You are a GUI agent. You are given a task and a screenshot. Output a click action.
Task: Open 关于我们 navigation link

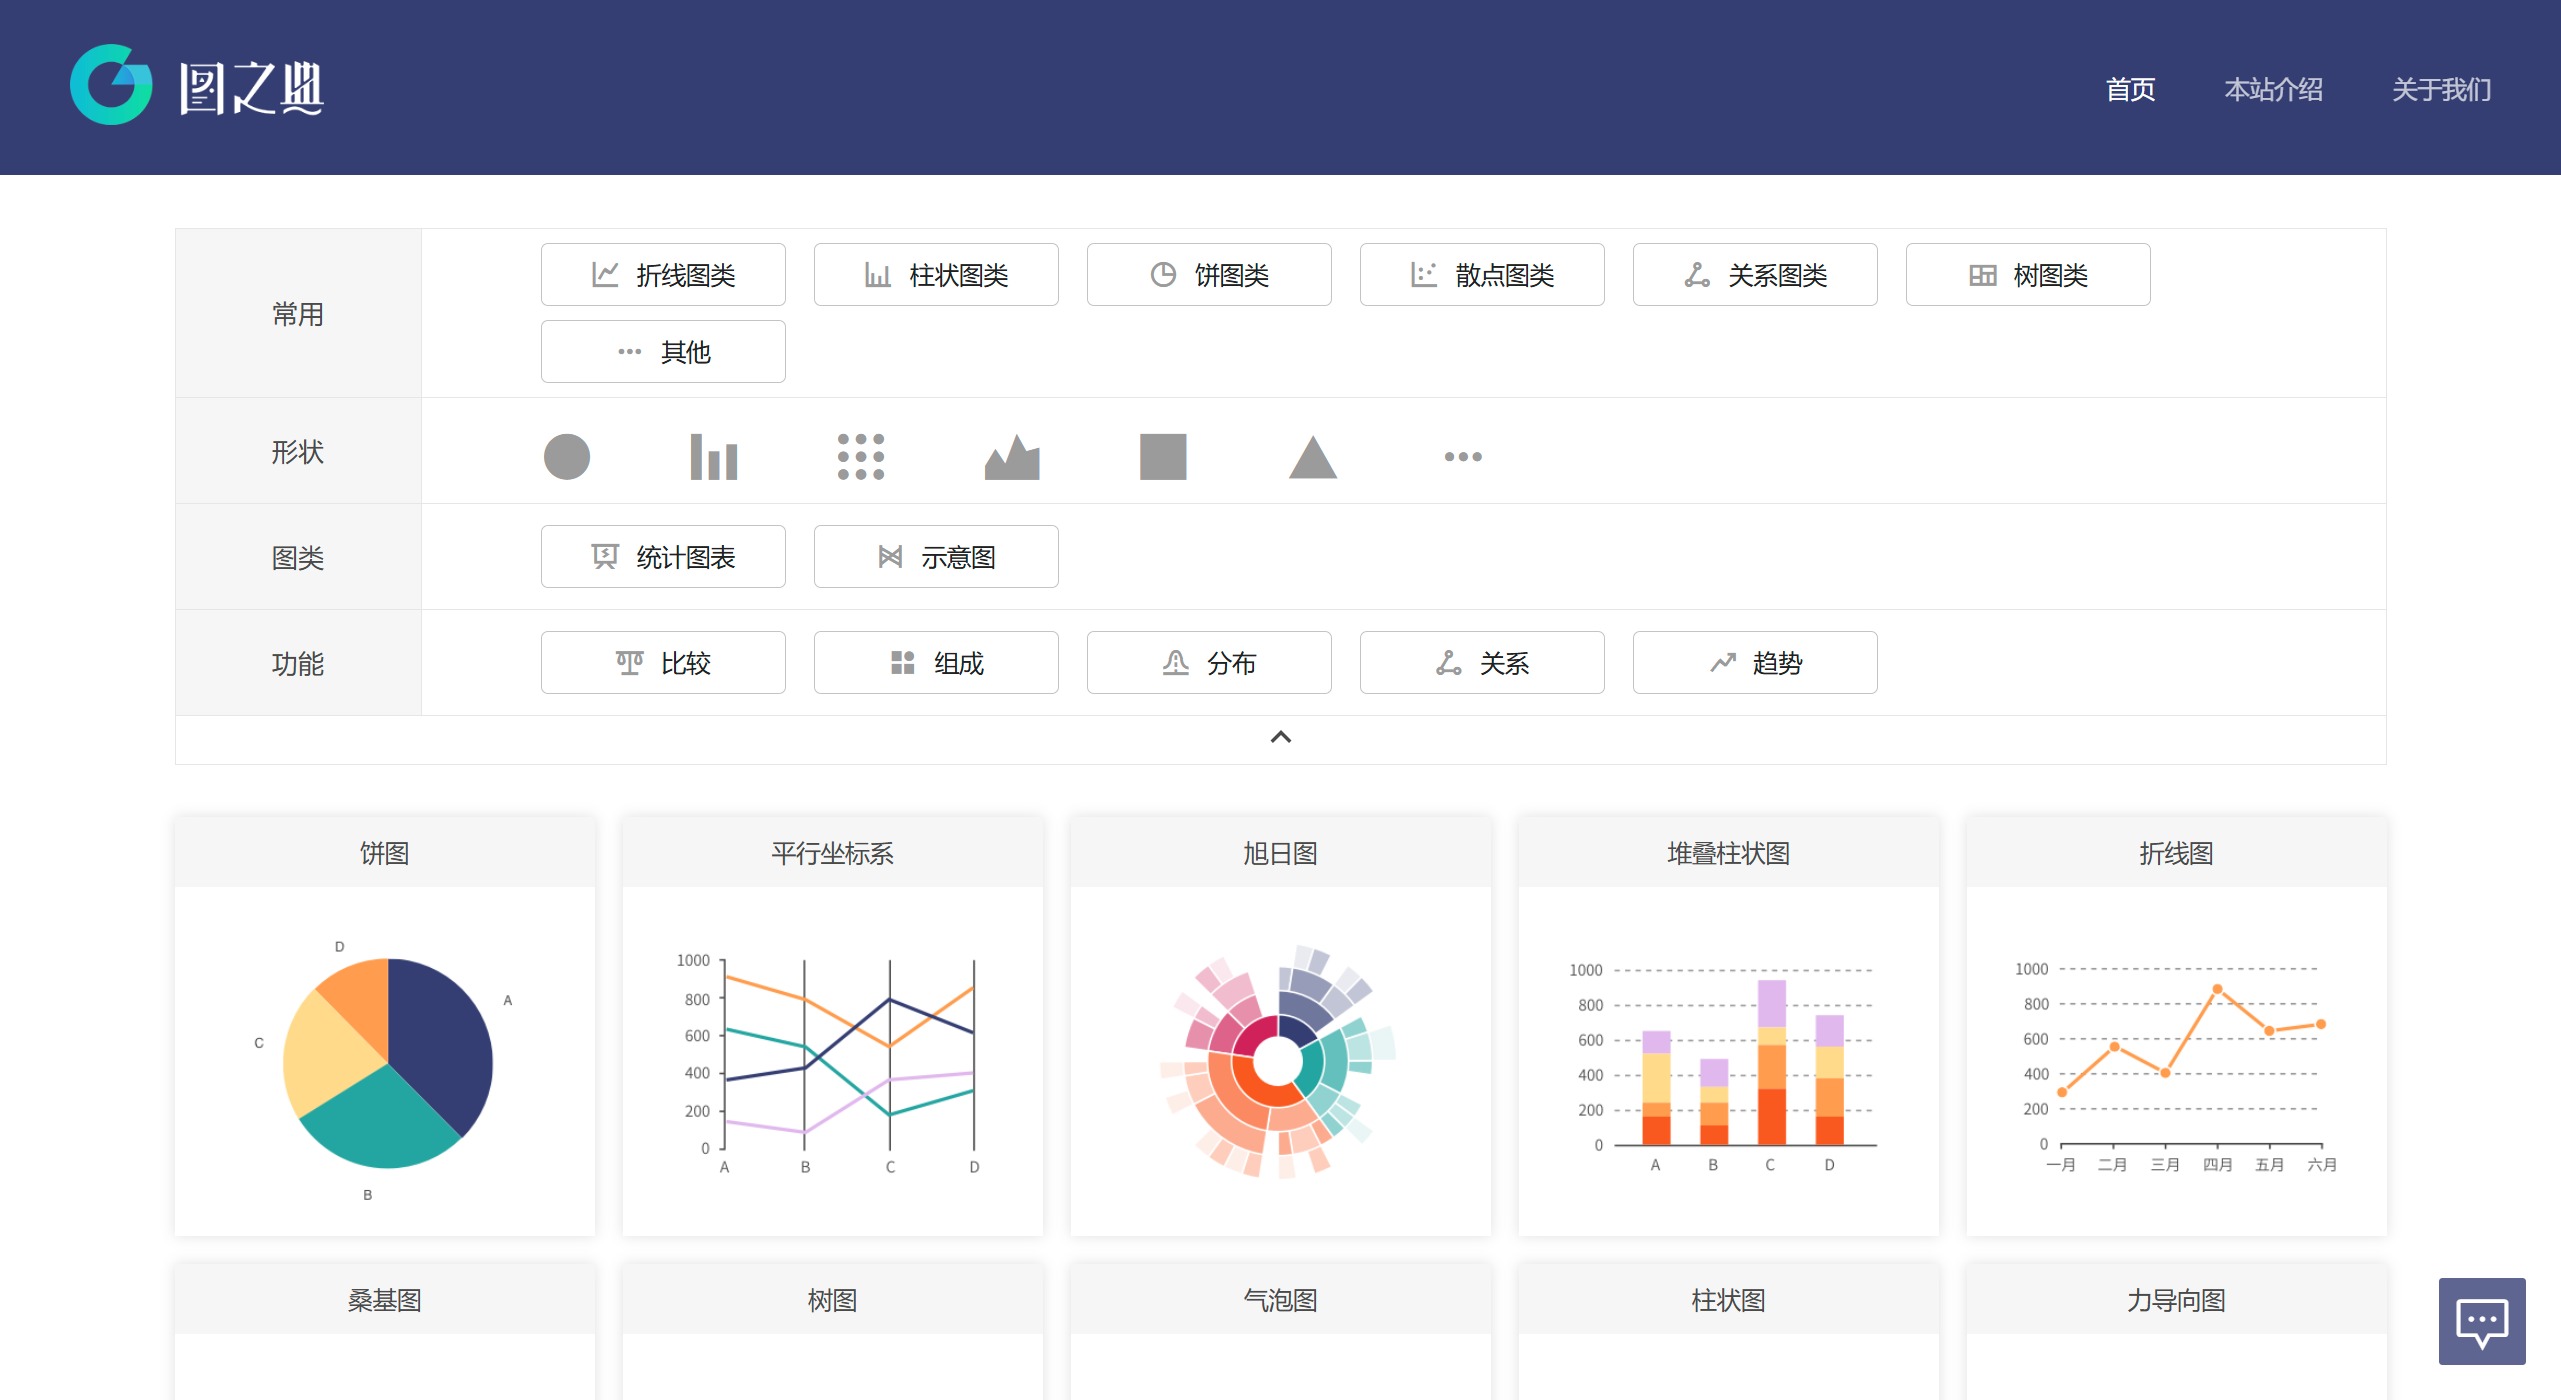pyautogui.click(x=2441, y=90)
